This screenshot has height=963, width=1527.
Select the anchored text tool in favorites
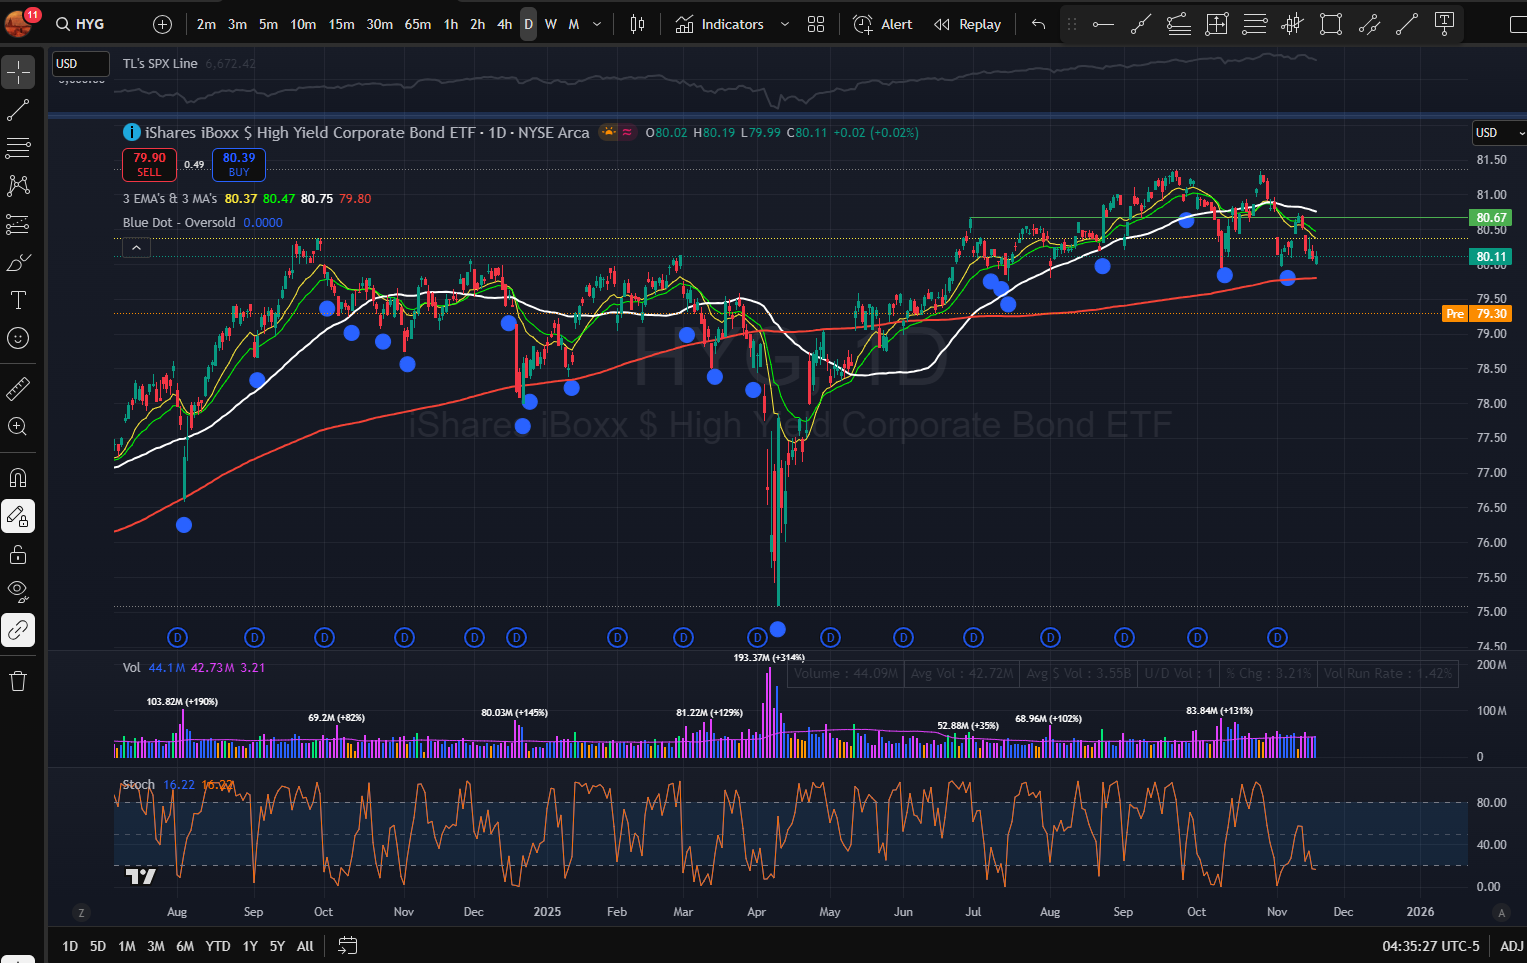1444,24
